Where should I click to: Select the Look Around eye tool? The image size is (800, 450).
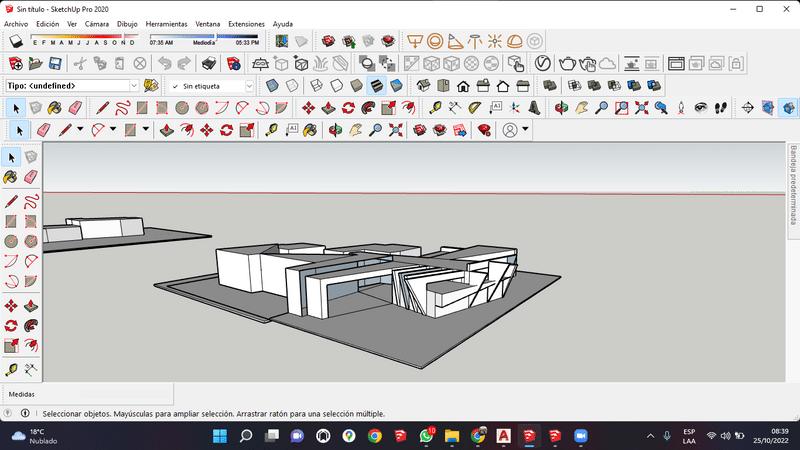coord(701,108)
